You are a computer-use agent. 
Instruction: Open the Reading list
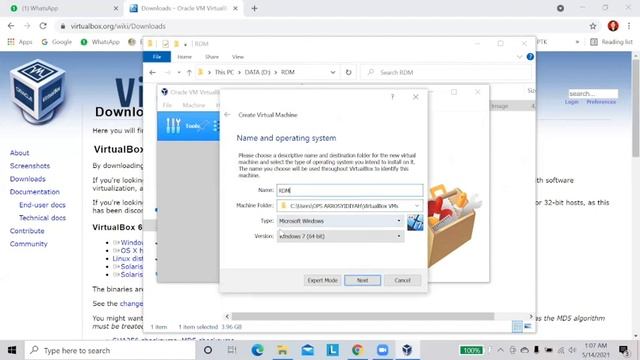tap(611, 42)
